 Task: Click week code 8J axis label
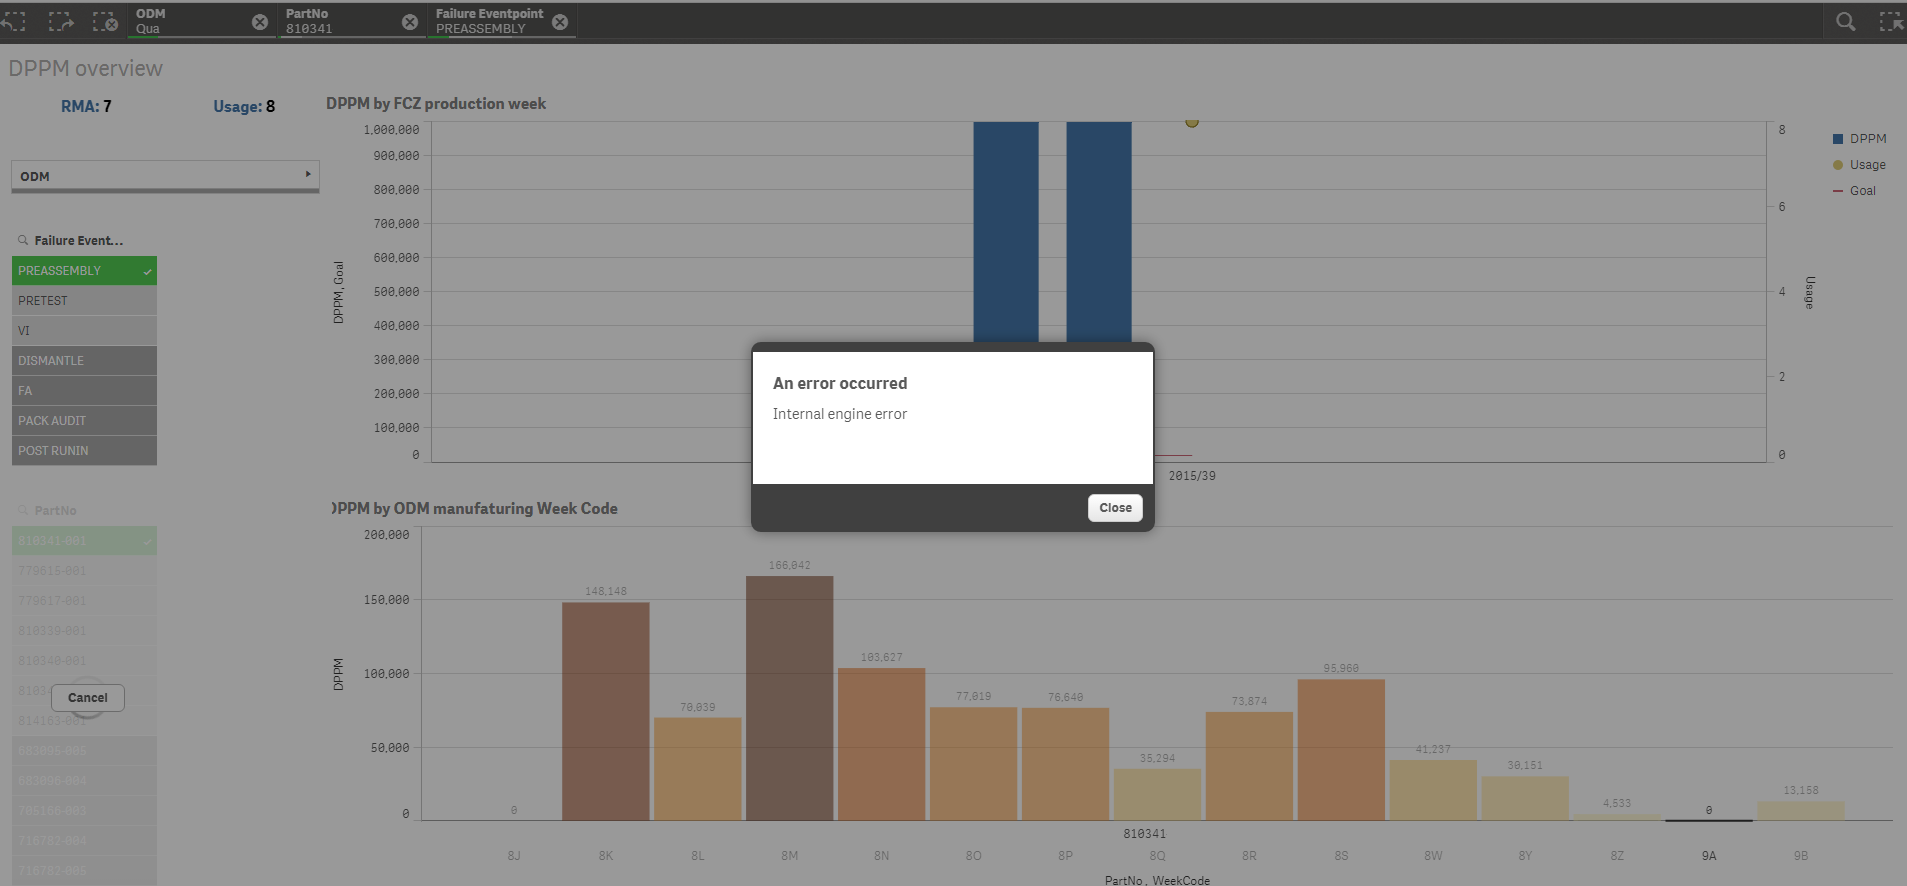(514, 856)
